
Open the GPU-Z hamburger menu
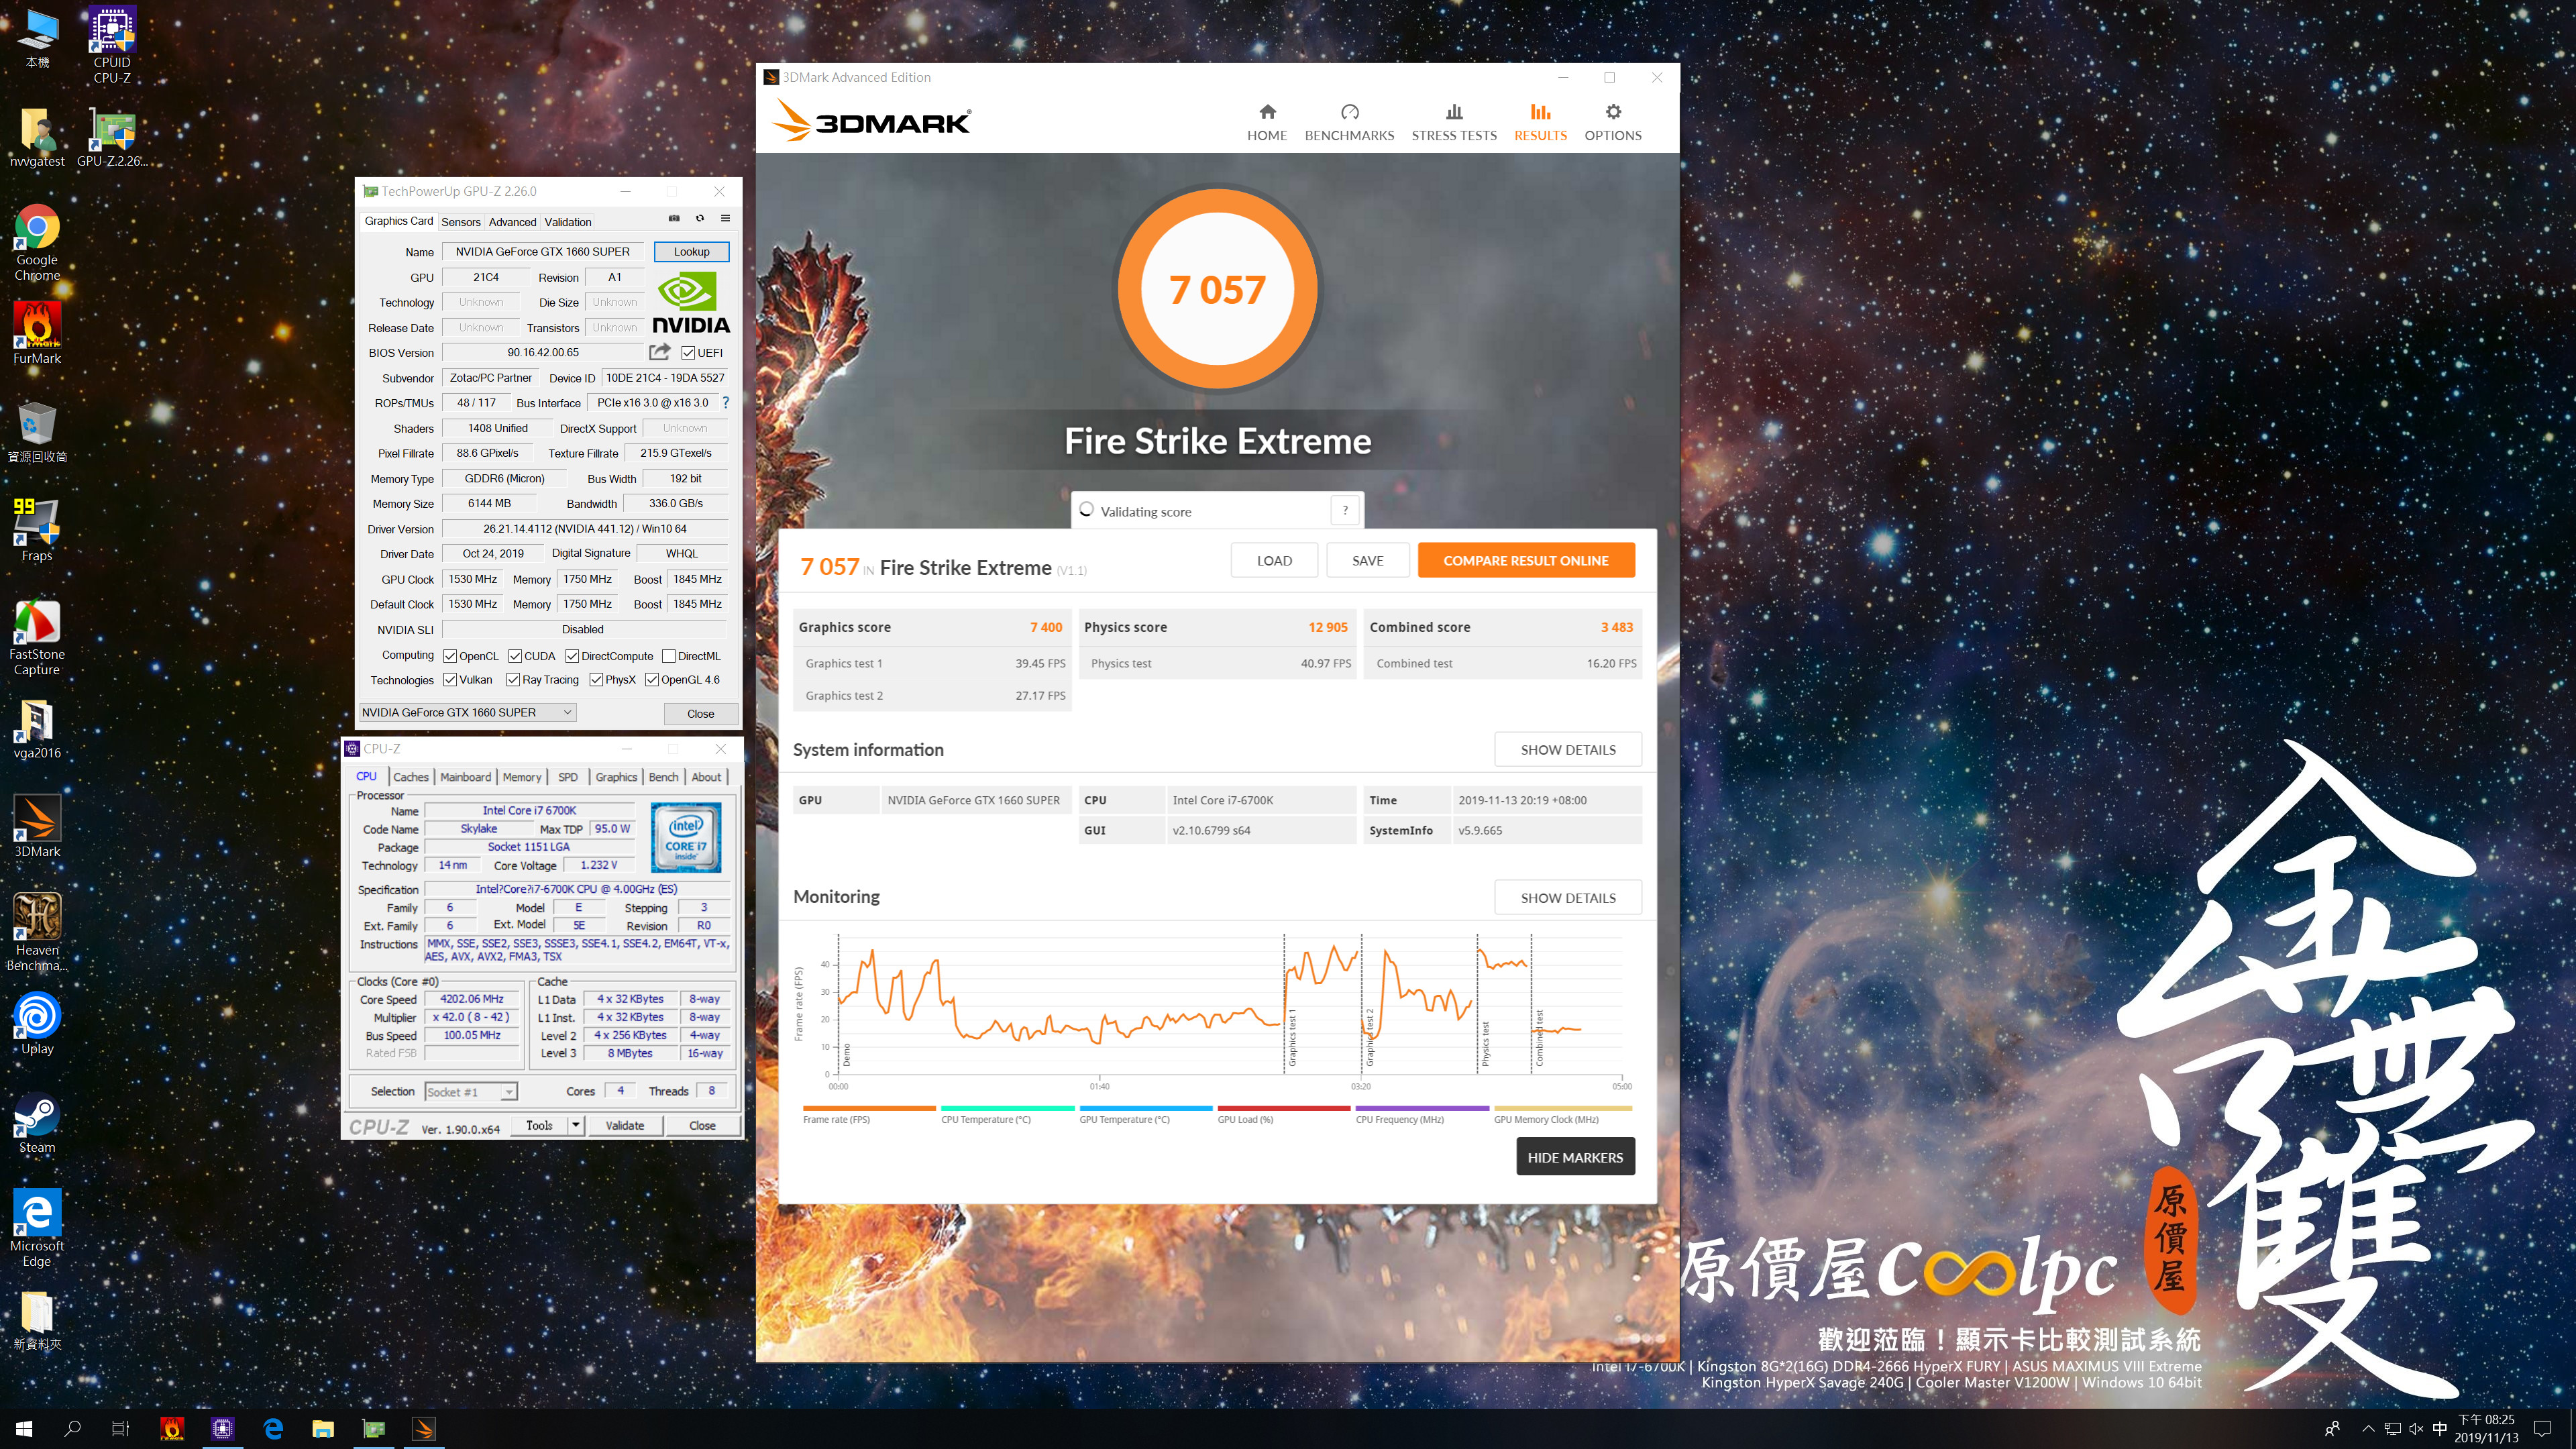point(726,218)
